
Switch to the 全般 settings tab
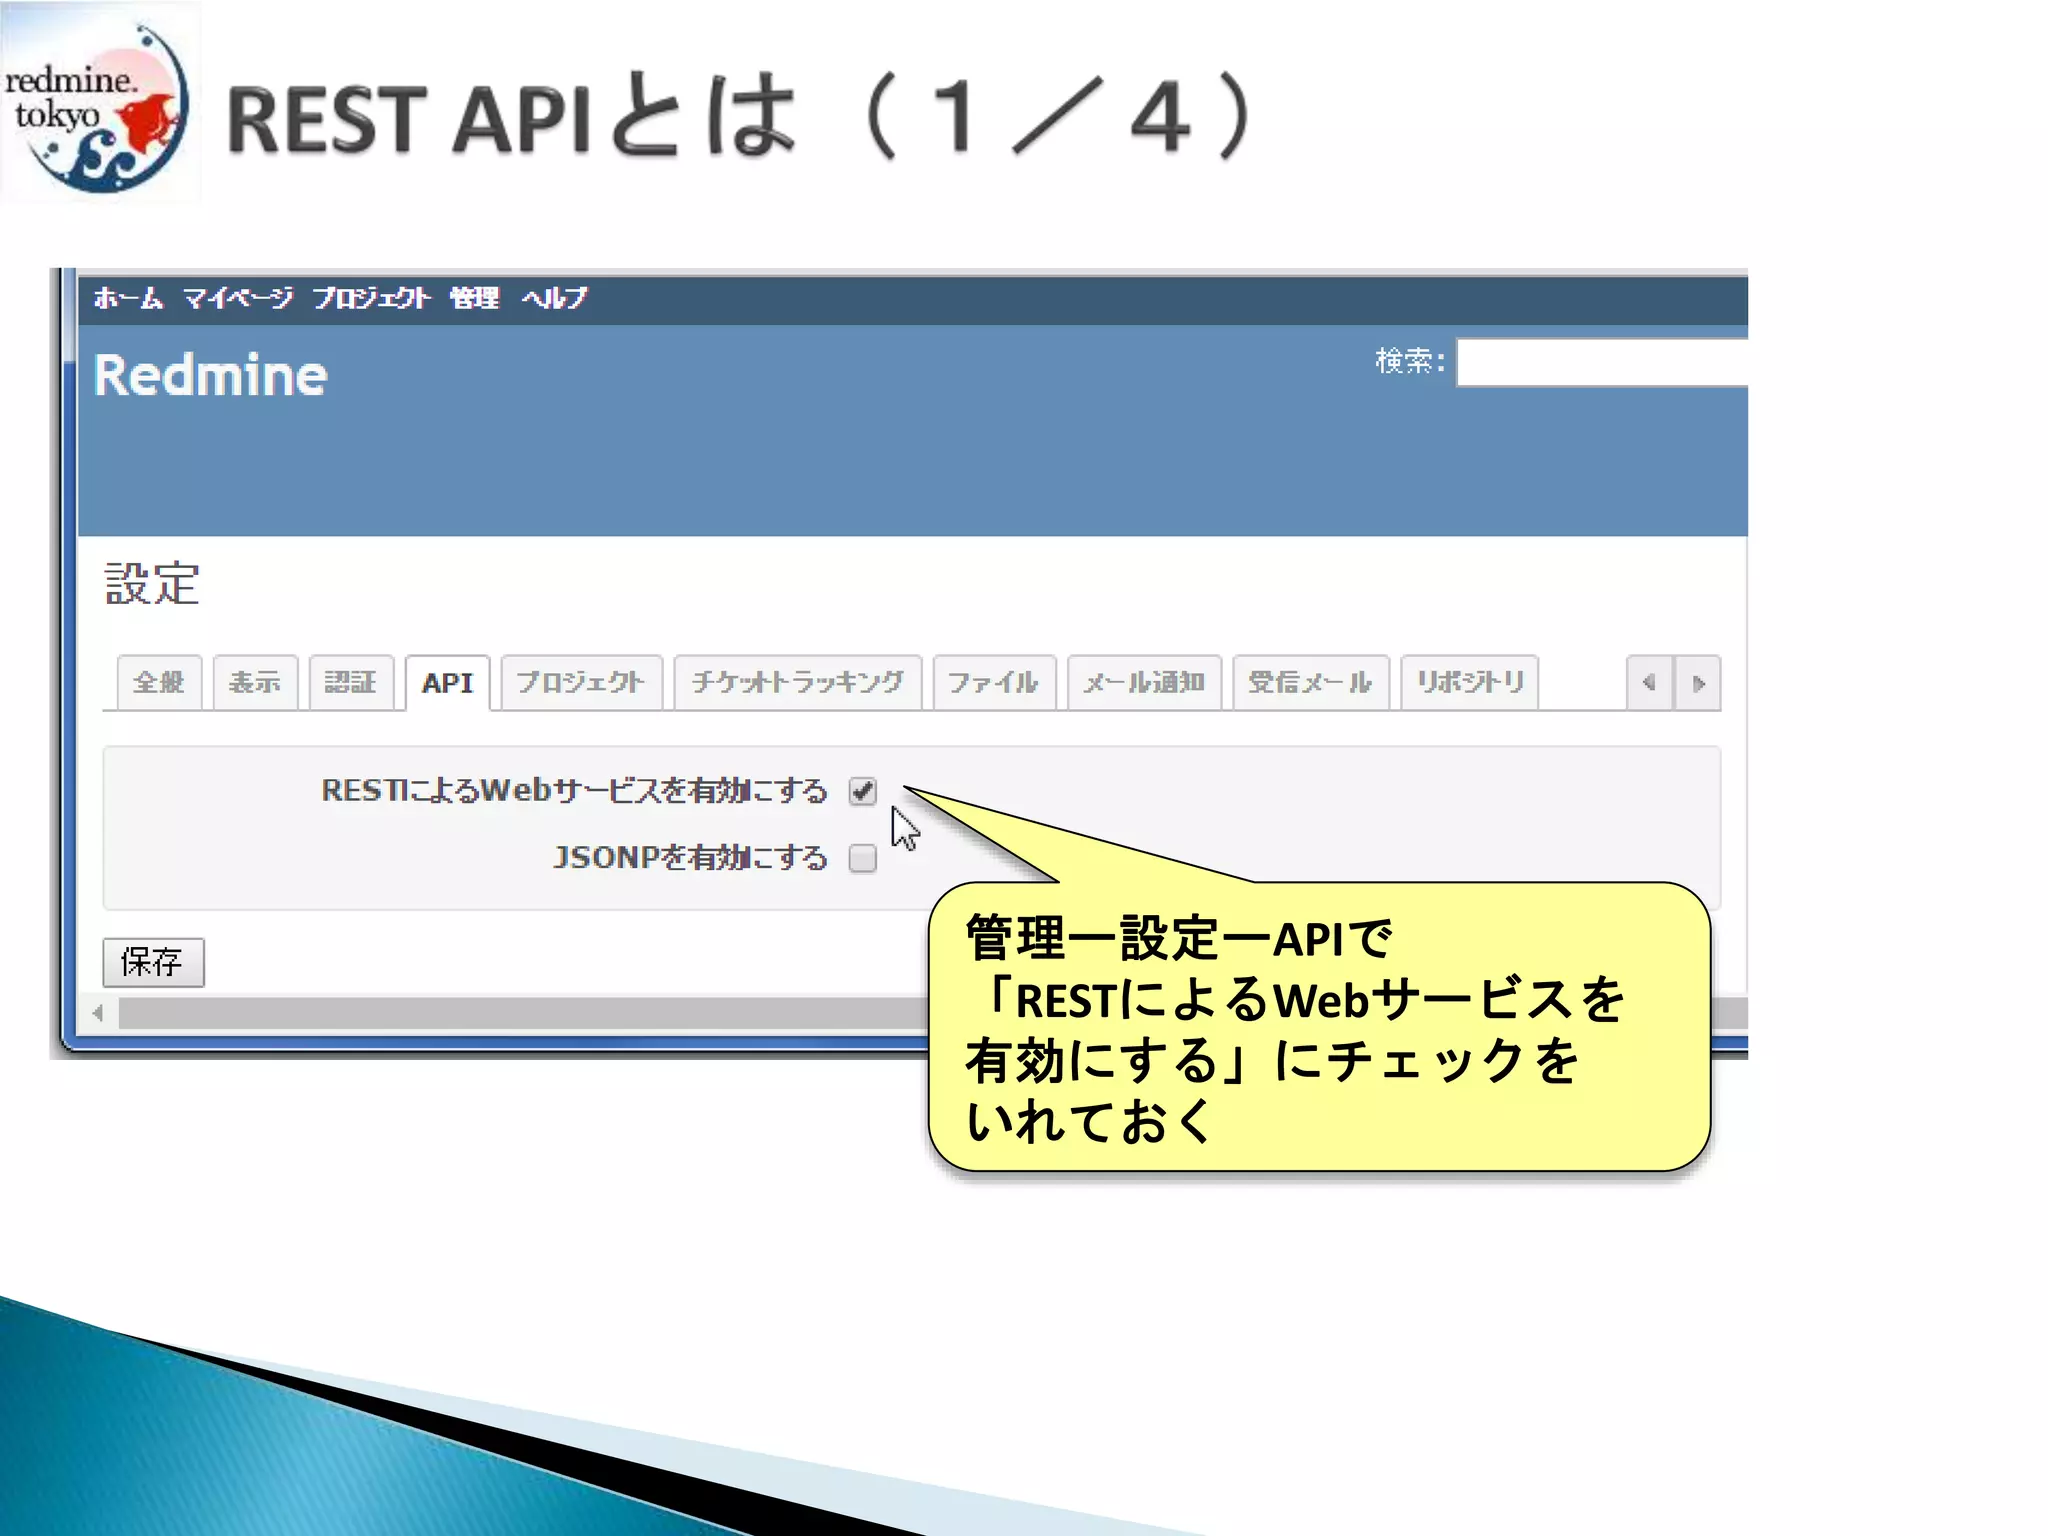pos(159,683)
